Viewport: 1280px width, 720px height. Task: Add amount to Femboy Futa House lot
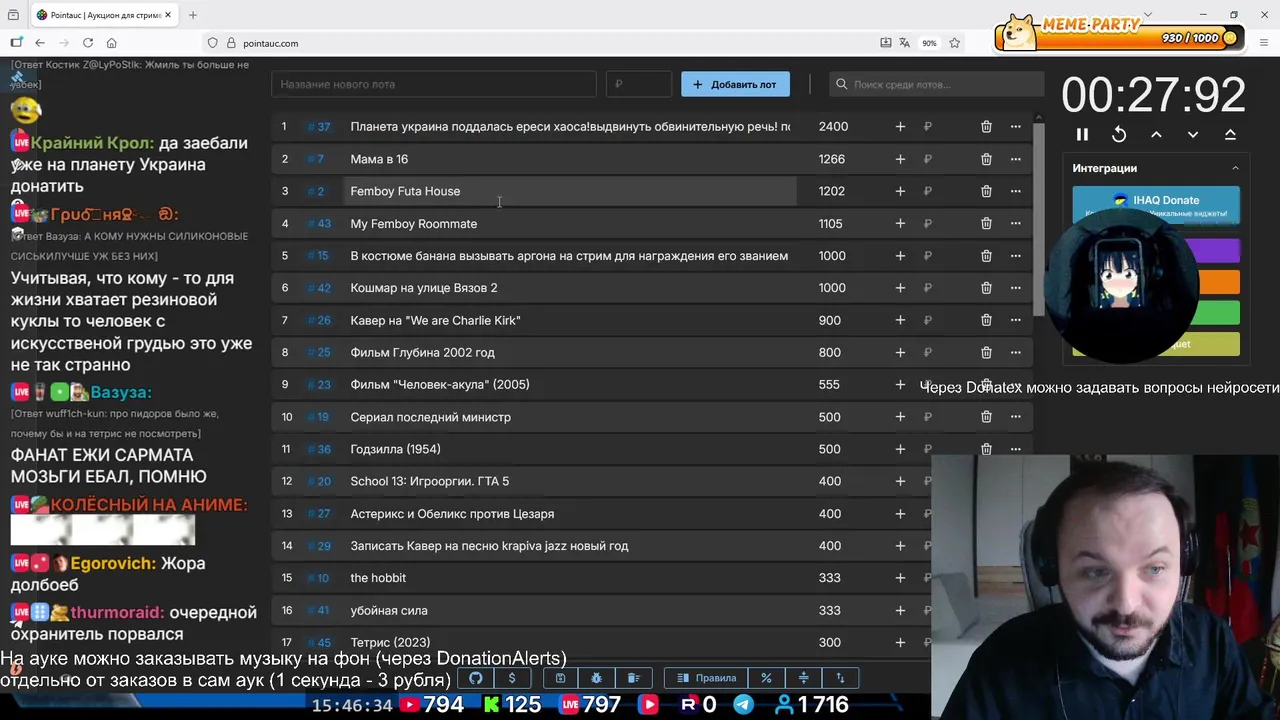click(x=900, y=191)
